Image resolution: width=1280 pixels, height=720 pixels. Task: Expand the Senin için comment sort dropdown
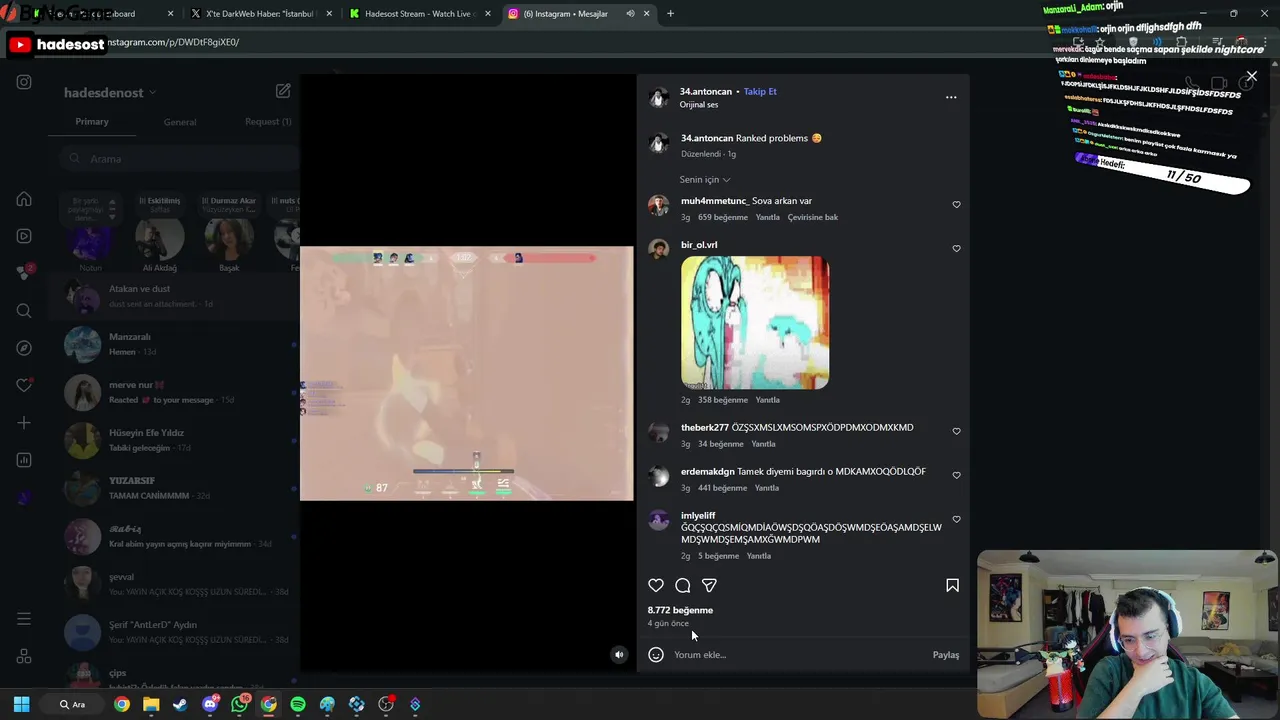point(705,180)
